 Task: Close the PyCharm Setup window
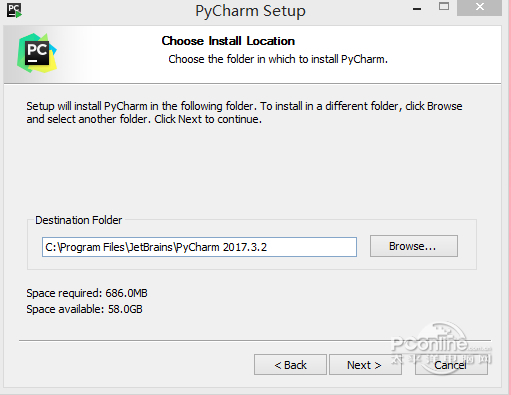[x=479, y=7]
